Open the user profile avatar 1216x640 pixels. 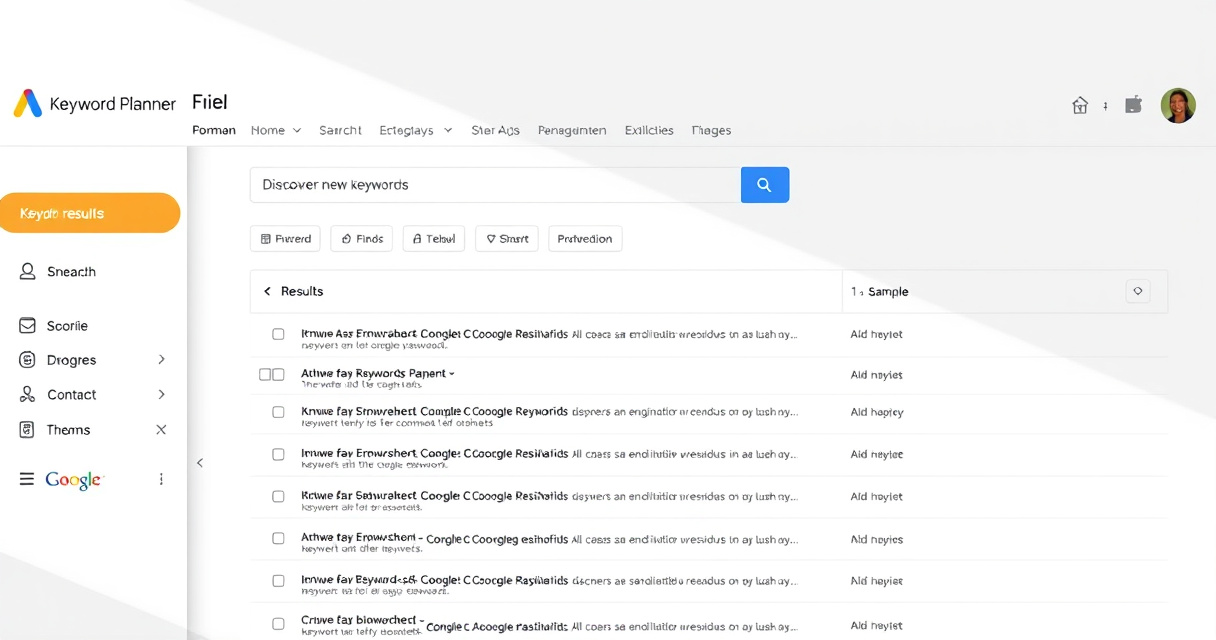point(1178,105)
